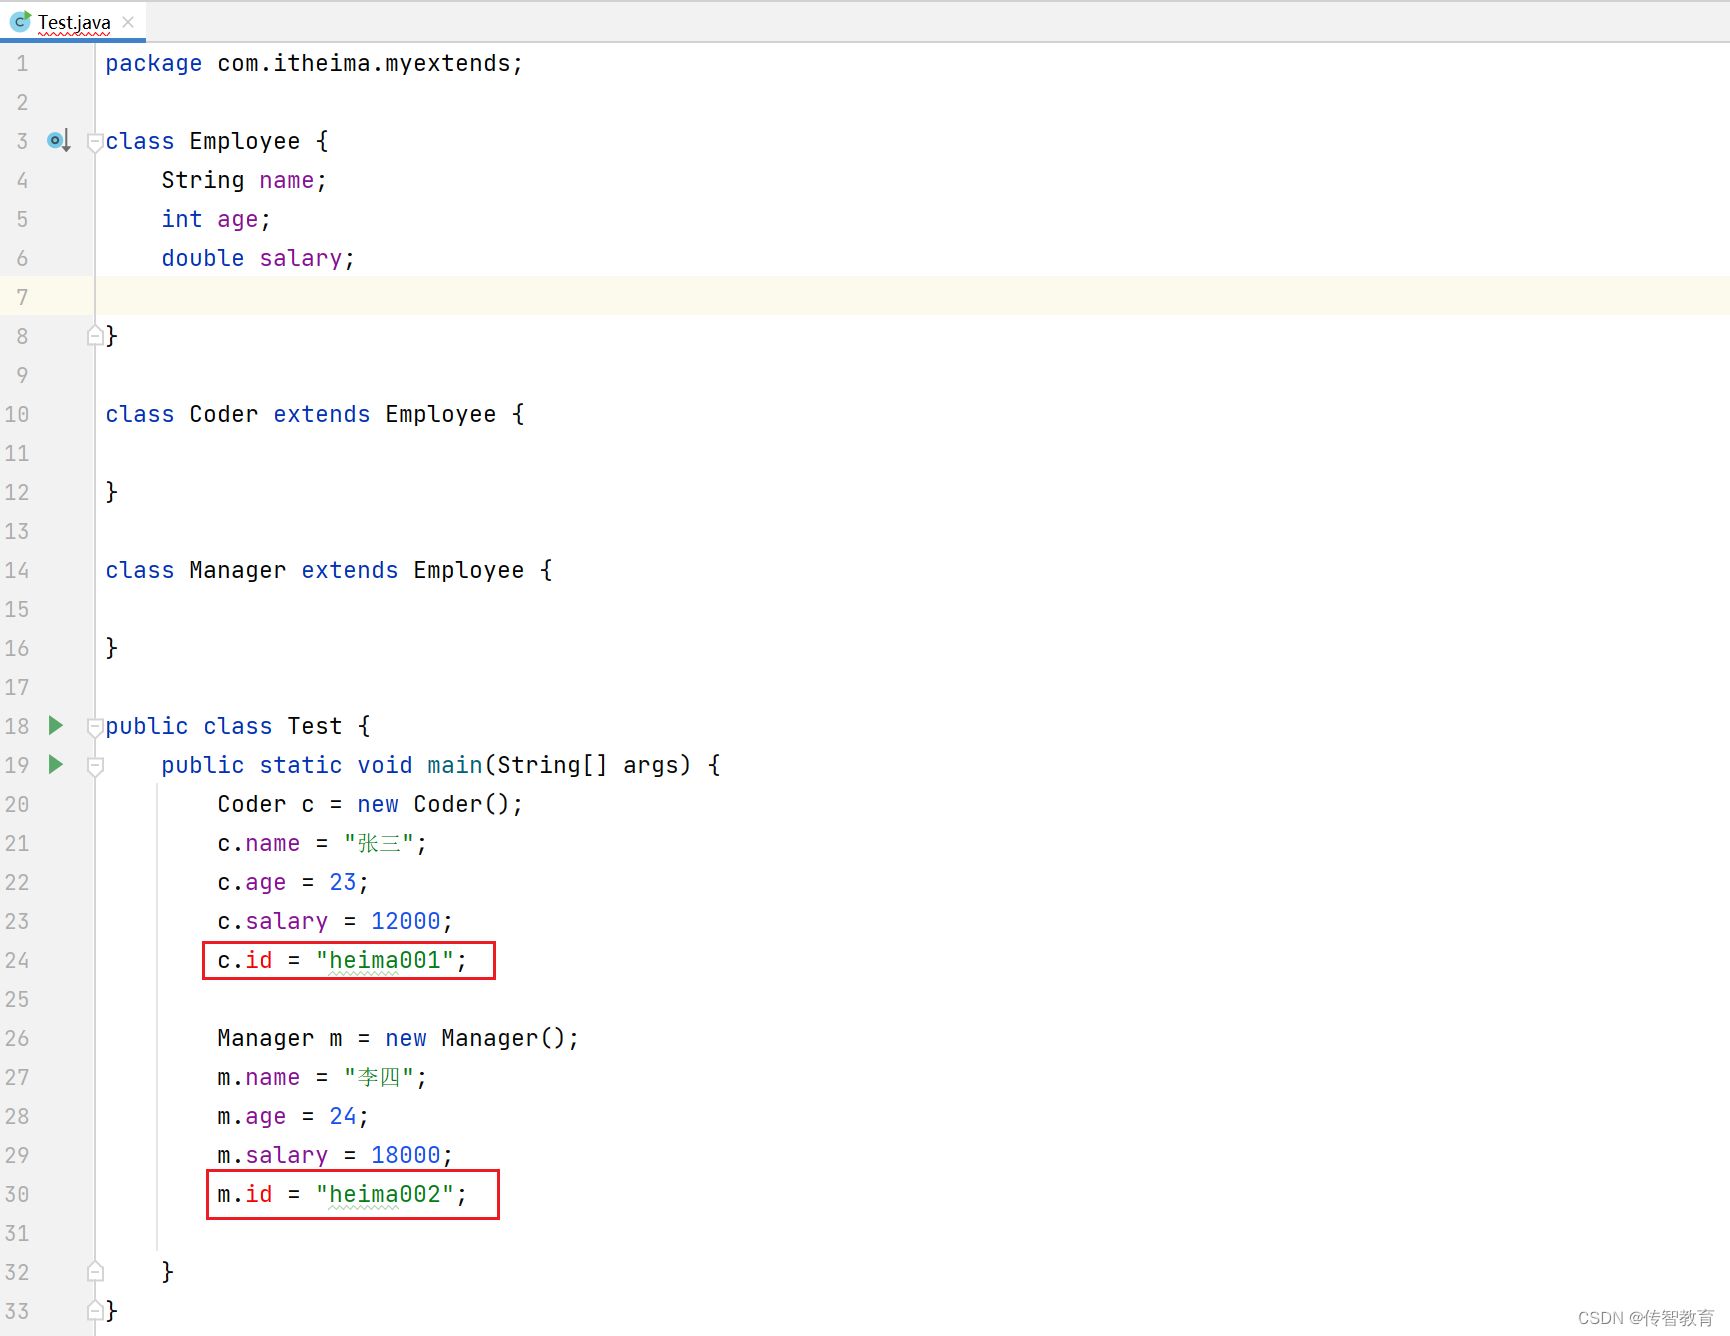Click line number 24 in the gutter
This screenshot has width=1730, height=1336.
(x=17, y=960)
